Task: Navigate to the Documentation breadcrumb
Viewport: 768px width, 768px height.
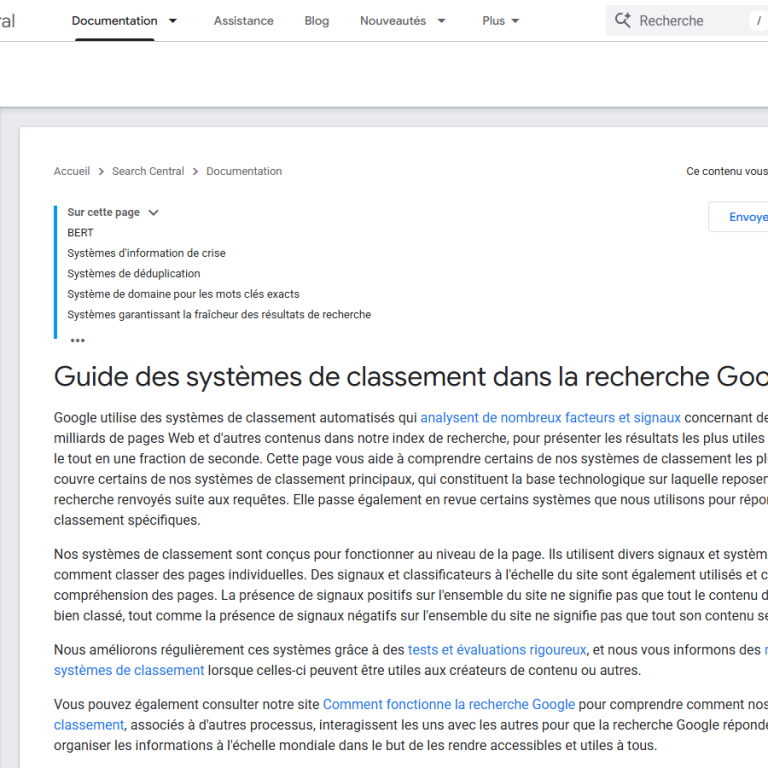Action: click(x=244, y=171)
